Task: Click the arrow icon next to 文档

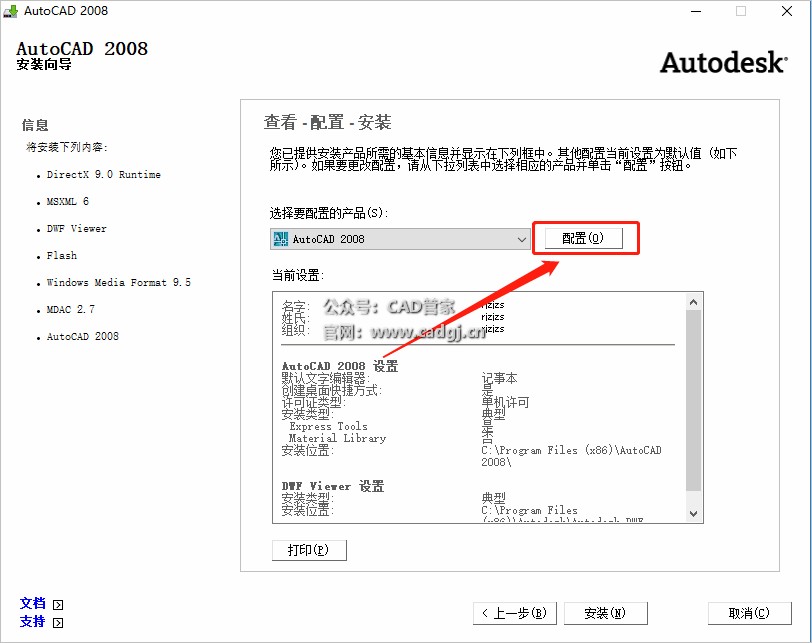Action: point(58,605)
